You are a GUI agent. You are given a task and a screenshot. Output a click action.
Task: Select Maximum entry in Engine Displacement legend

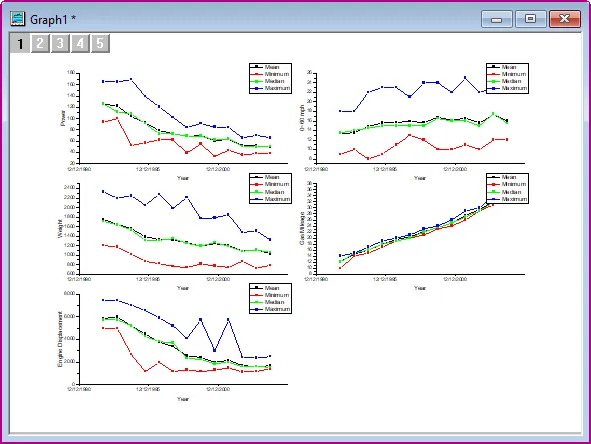(270, 309)
